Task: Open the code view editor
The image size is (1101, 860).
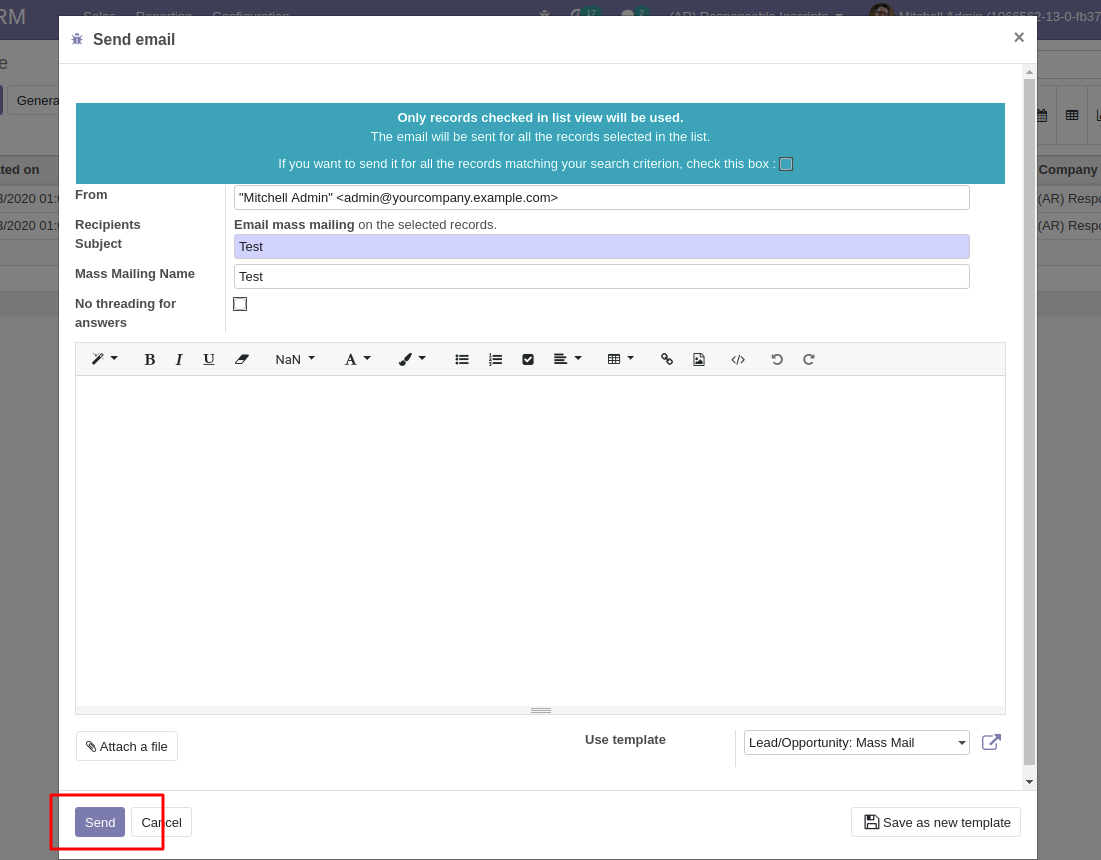Action: [738, 359]
